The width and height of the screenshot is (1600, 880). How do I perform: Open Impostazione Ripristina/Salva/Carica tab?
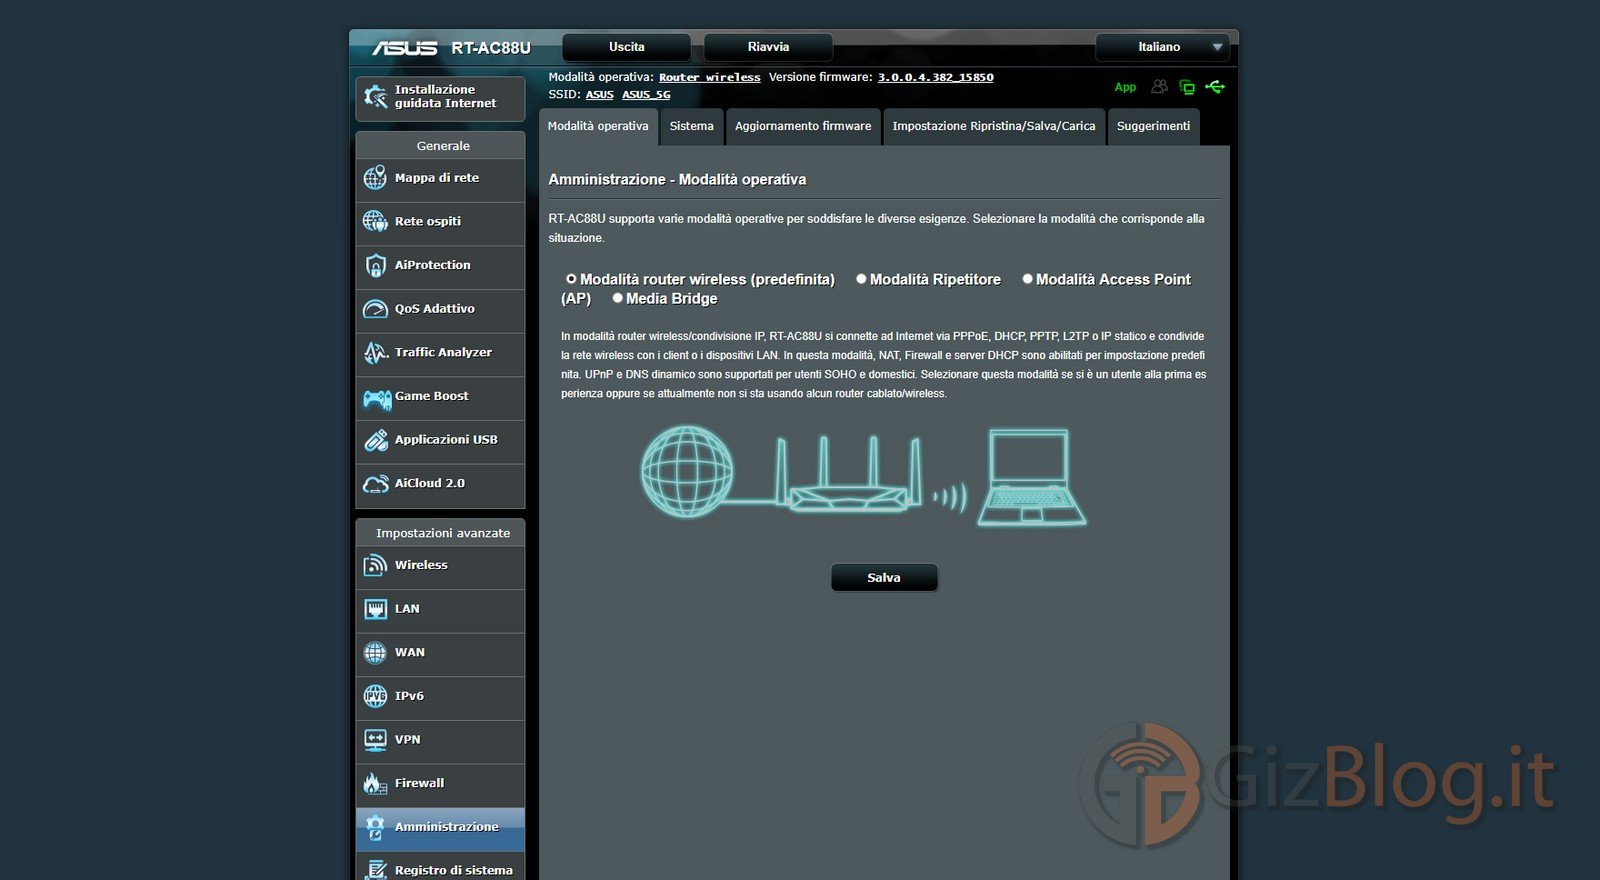994,127
